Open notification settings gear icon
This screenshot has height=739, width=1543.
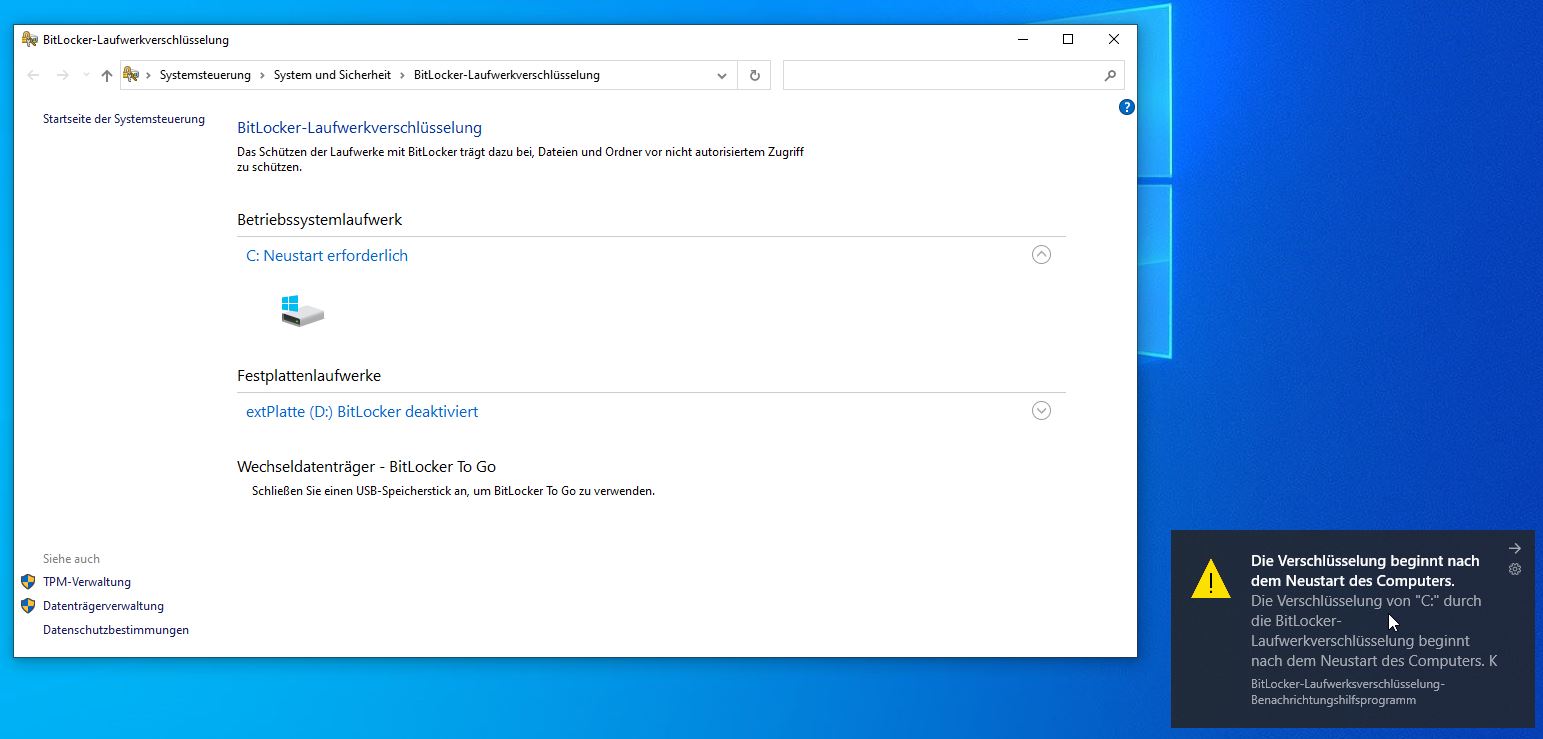[x=1515, y=570]
